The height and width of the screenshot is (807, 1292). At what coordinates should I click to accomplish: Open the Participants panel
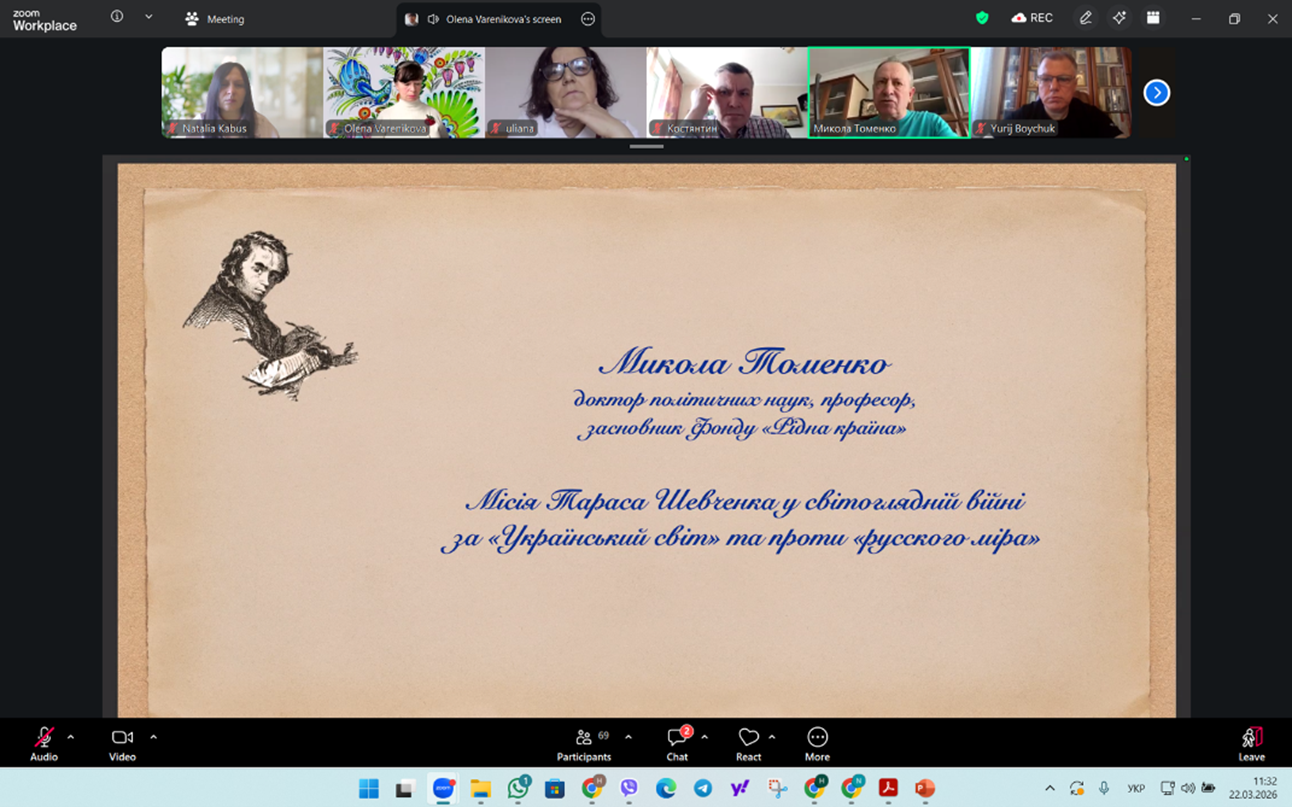584,742
